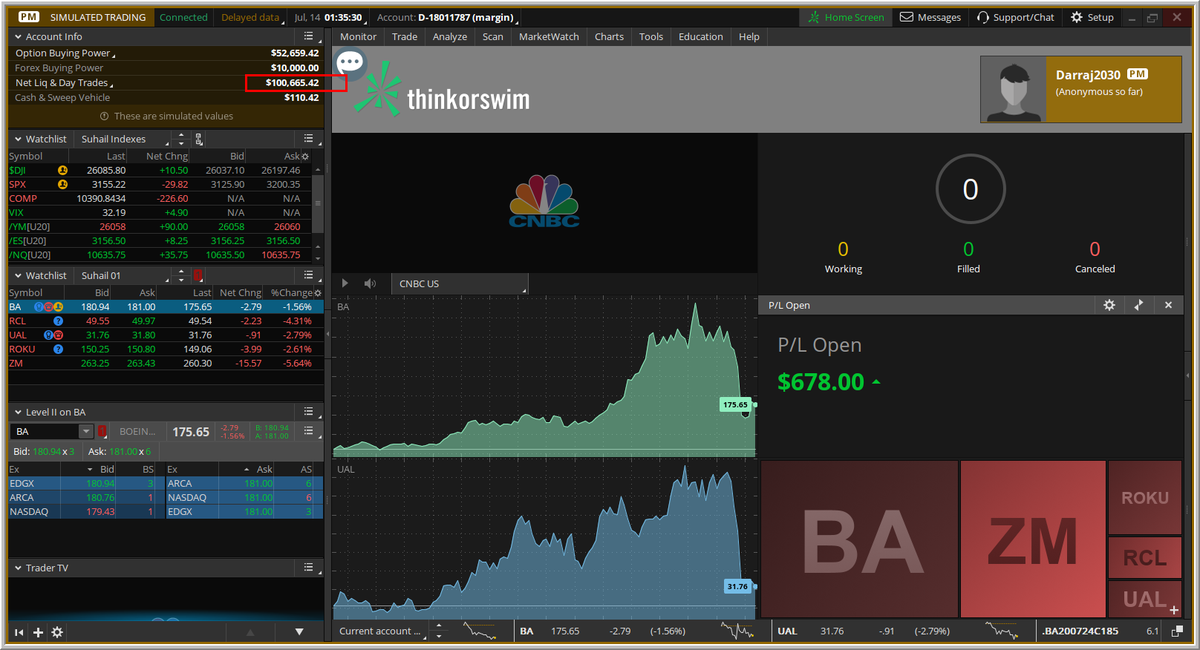The width and height of the screenshot is (1200, 650).
Task: Click Option Buying Power label
Action: [62, 53]
